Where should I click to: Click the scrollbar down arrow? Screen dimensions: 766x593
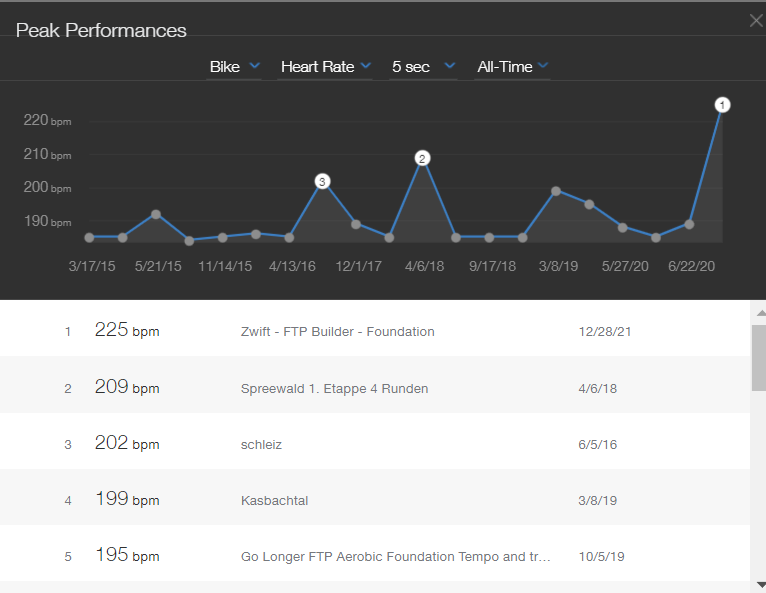(x=759, y=583)
